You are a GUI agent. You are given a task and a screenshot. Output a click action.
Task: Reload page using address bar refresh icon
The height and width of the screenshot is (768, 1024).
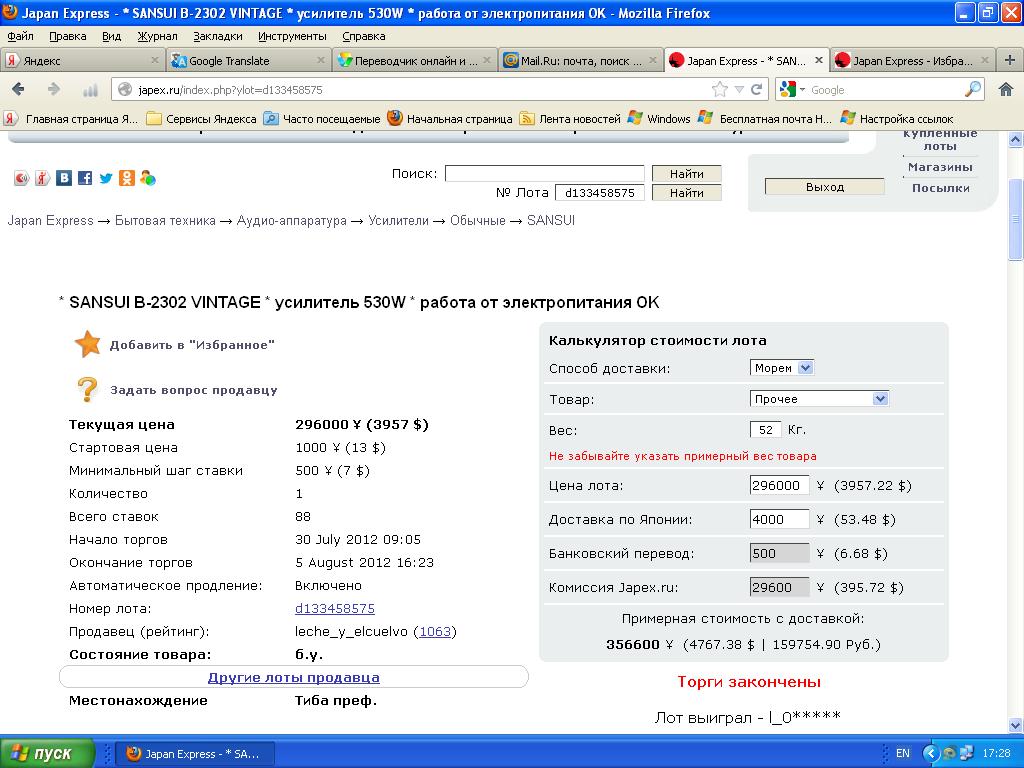coord(757,89)
